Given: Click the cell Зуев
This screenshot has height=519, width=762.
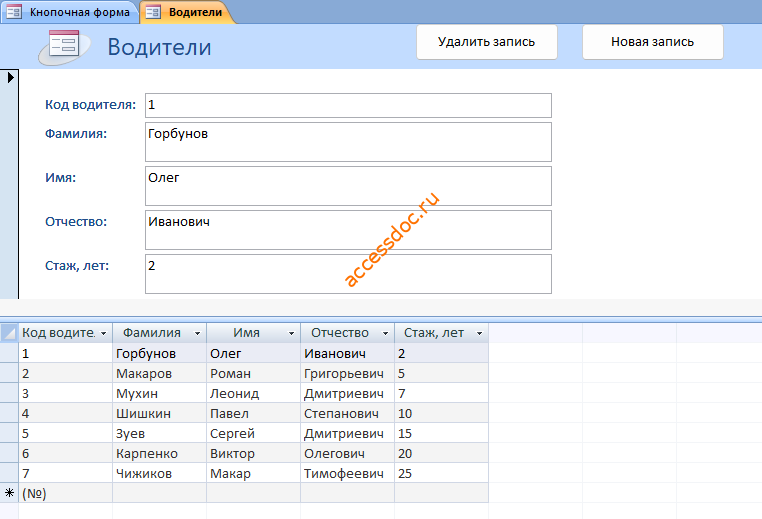Looking at the screenshot, I should pyautogui.click(x=159, y=433).
